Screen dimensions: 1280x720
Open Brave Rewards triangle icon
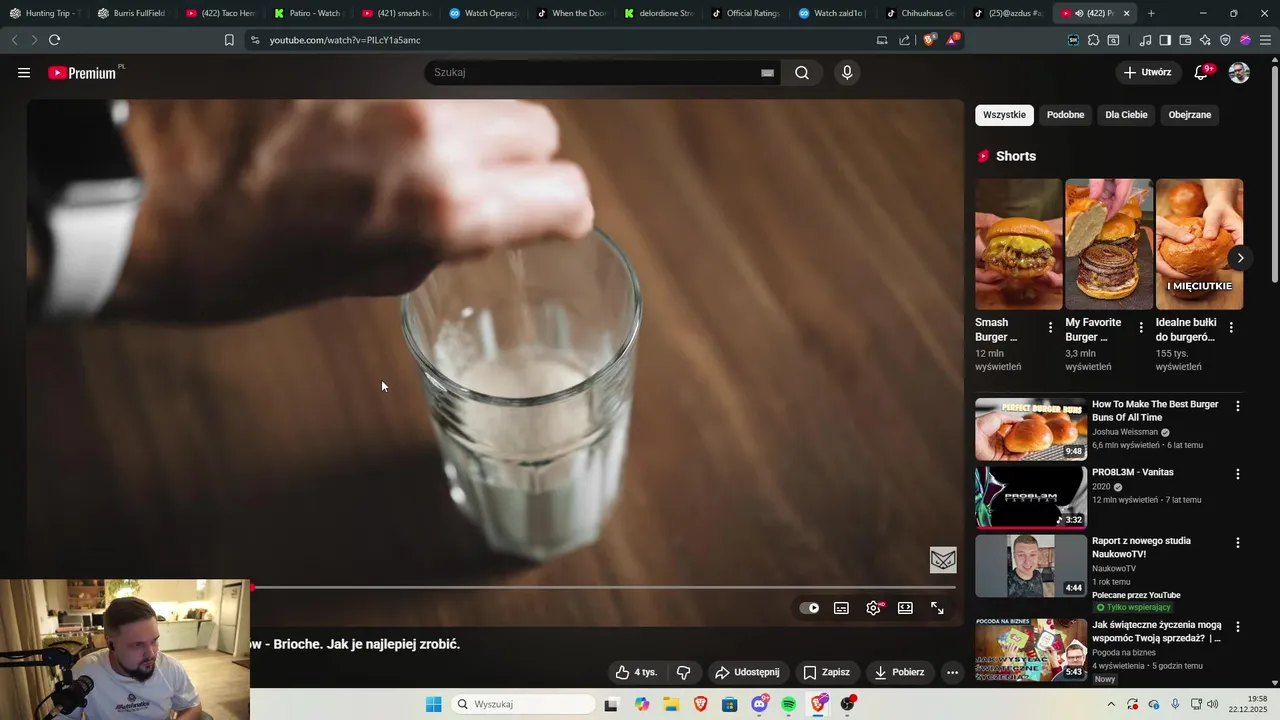pyautogui.click(x=953, y=40)
